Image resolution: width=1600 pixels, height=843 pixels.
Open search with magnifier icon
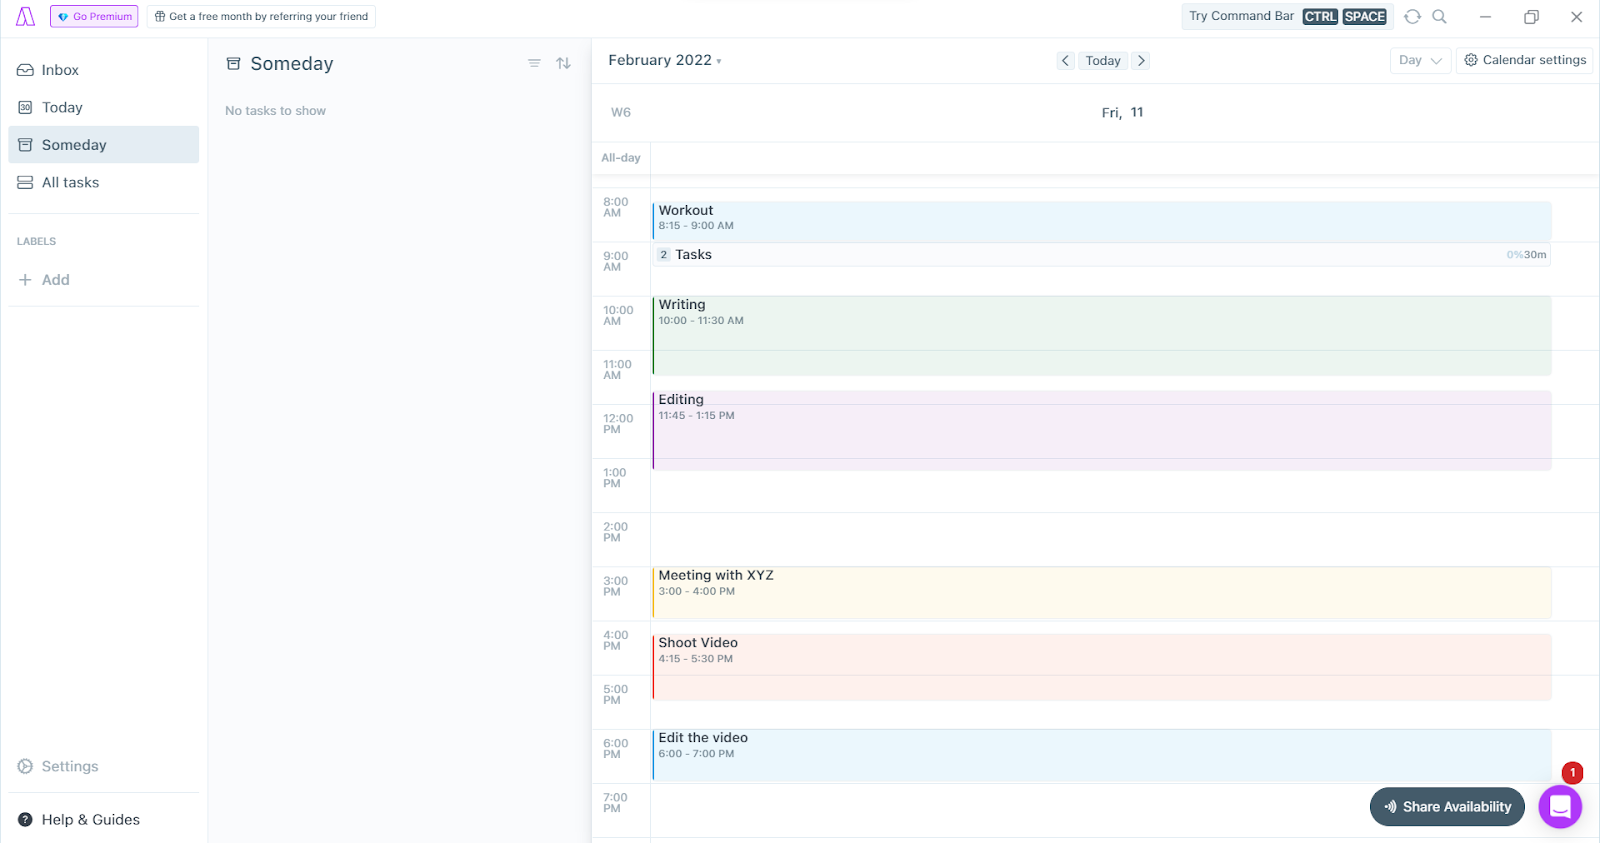(1439, 17)
